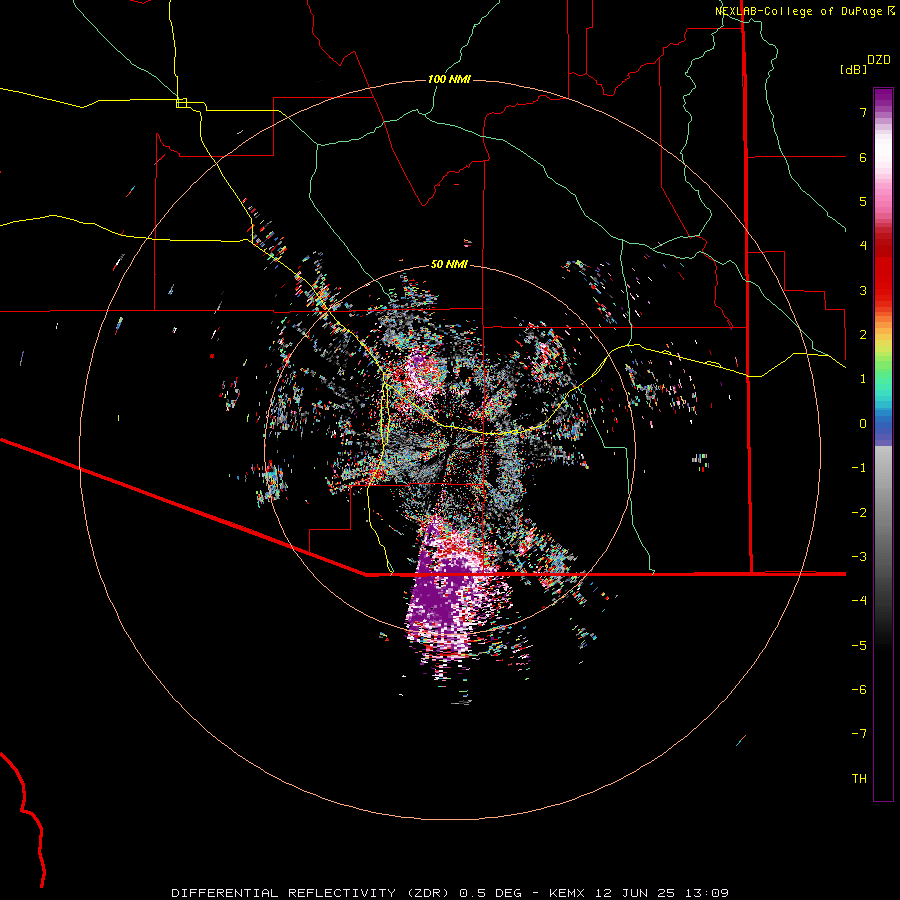Click the "TH" label on color scale
The width and height of the screenshot is (900, 900).
pos(859,778)
